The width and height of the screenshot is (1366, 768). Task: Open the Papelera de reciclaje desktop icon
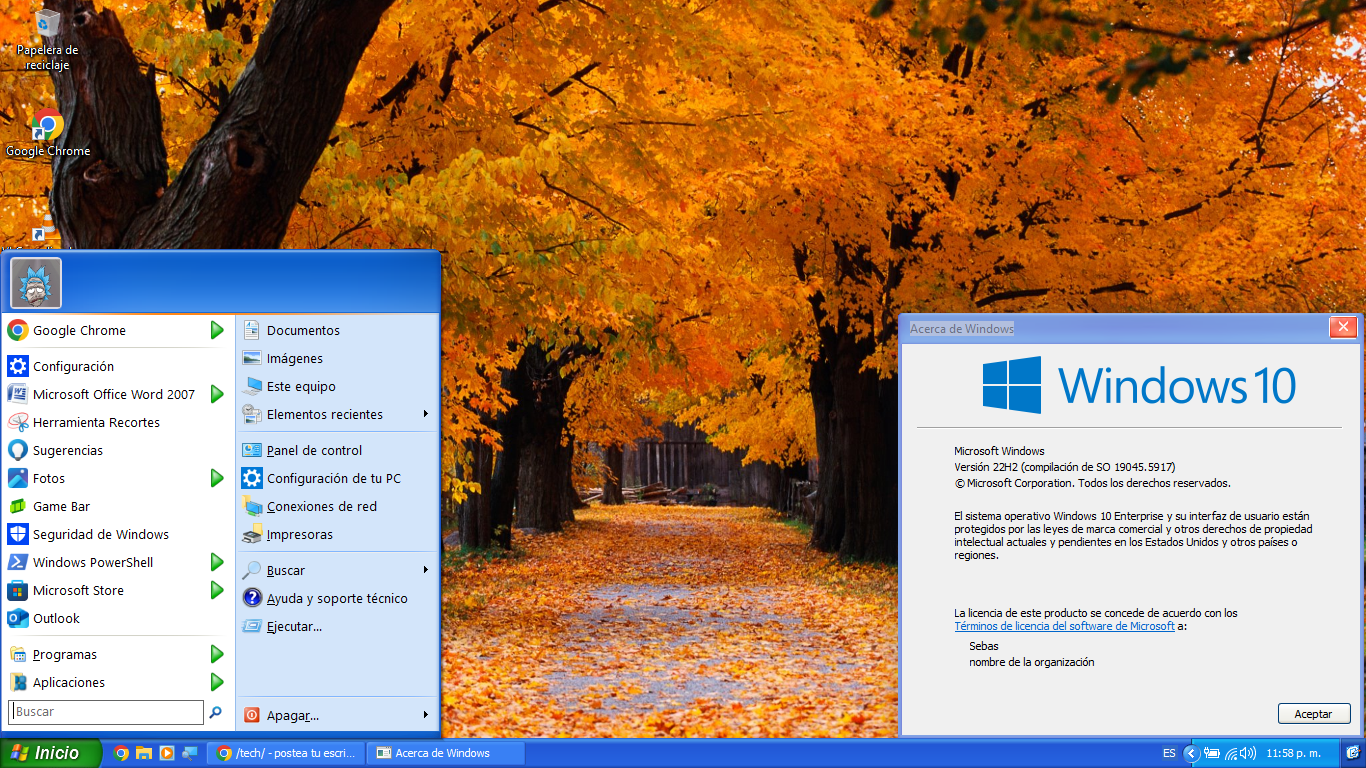tap(47, 40)
